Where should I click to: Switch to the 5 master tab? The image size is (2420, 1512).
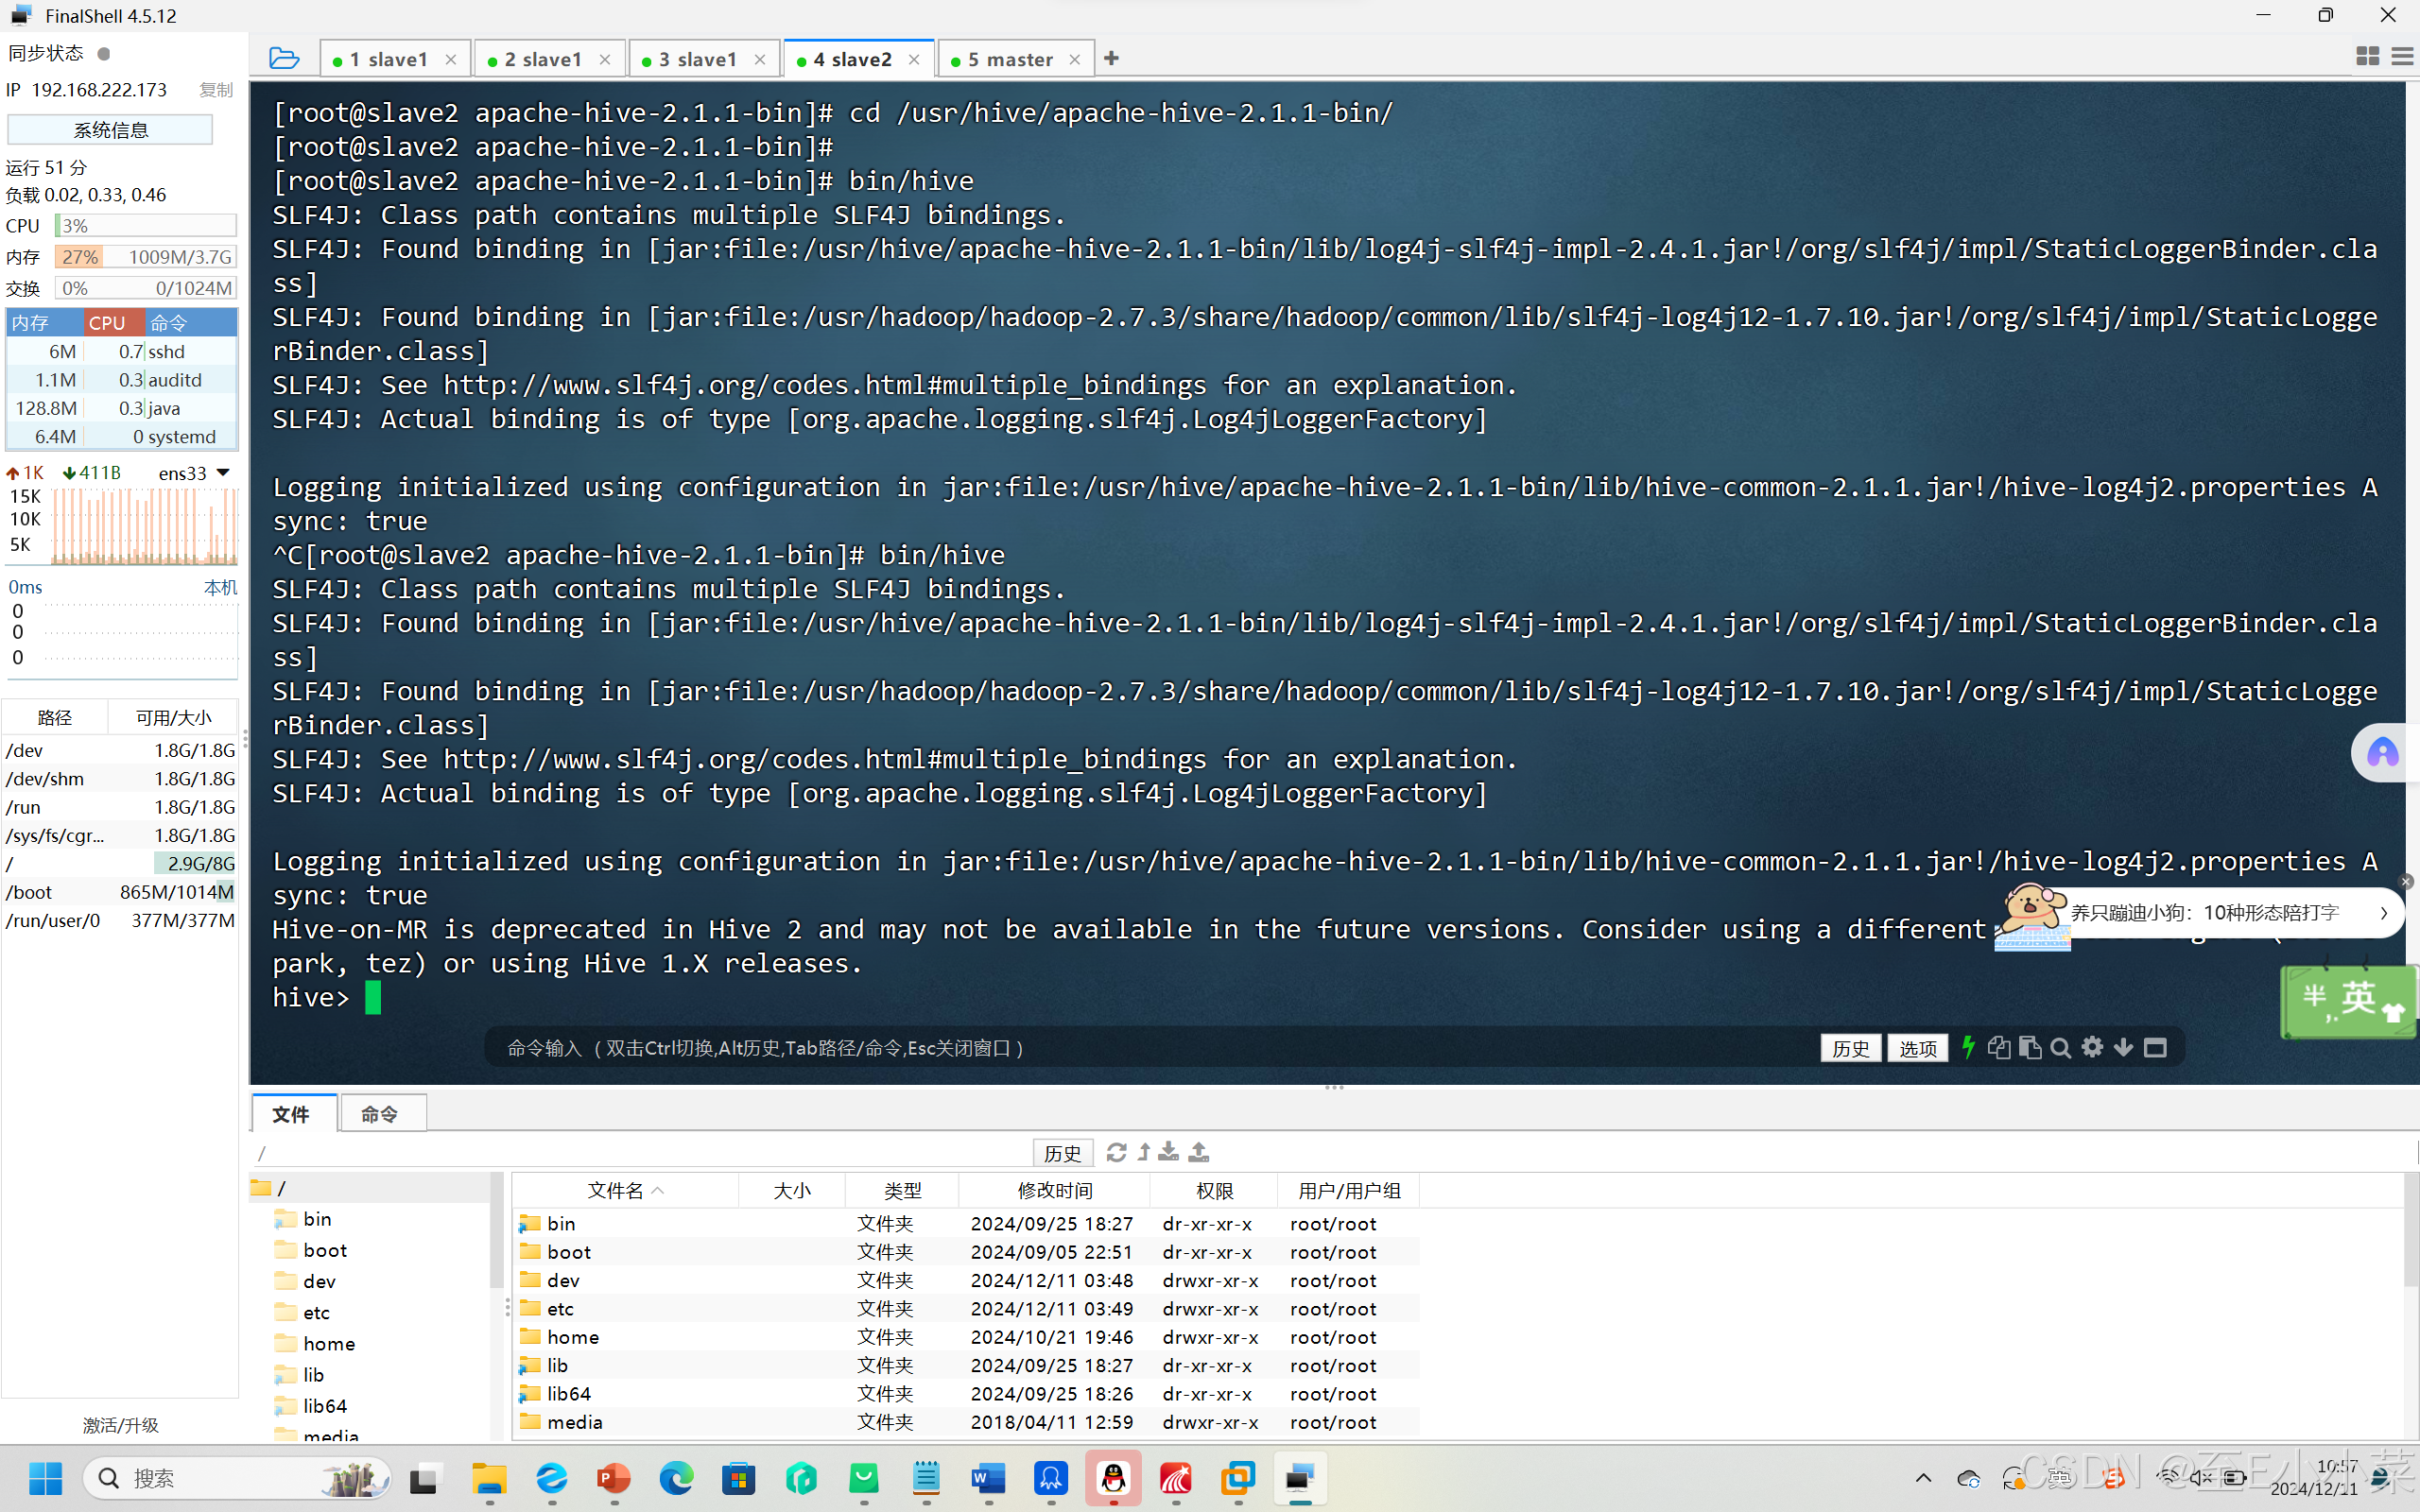point(1009,59)
